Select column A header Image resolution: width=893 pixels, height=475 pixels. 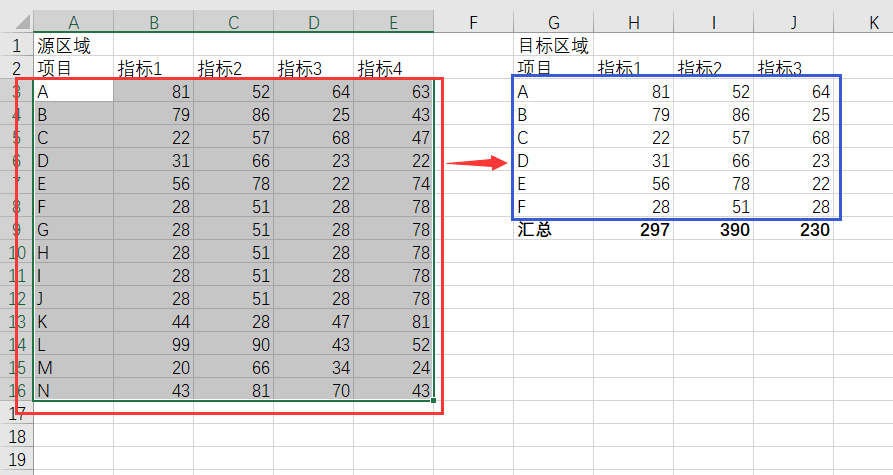tap(73, 22)
